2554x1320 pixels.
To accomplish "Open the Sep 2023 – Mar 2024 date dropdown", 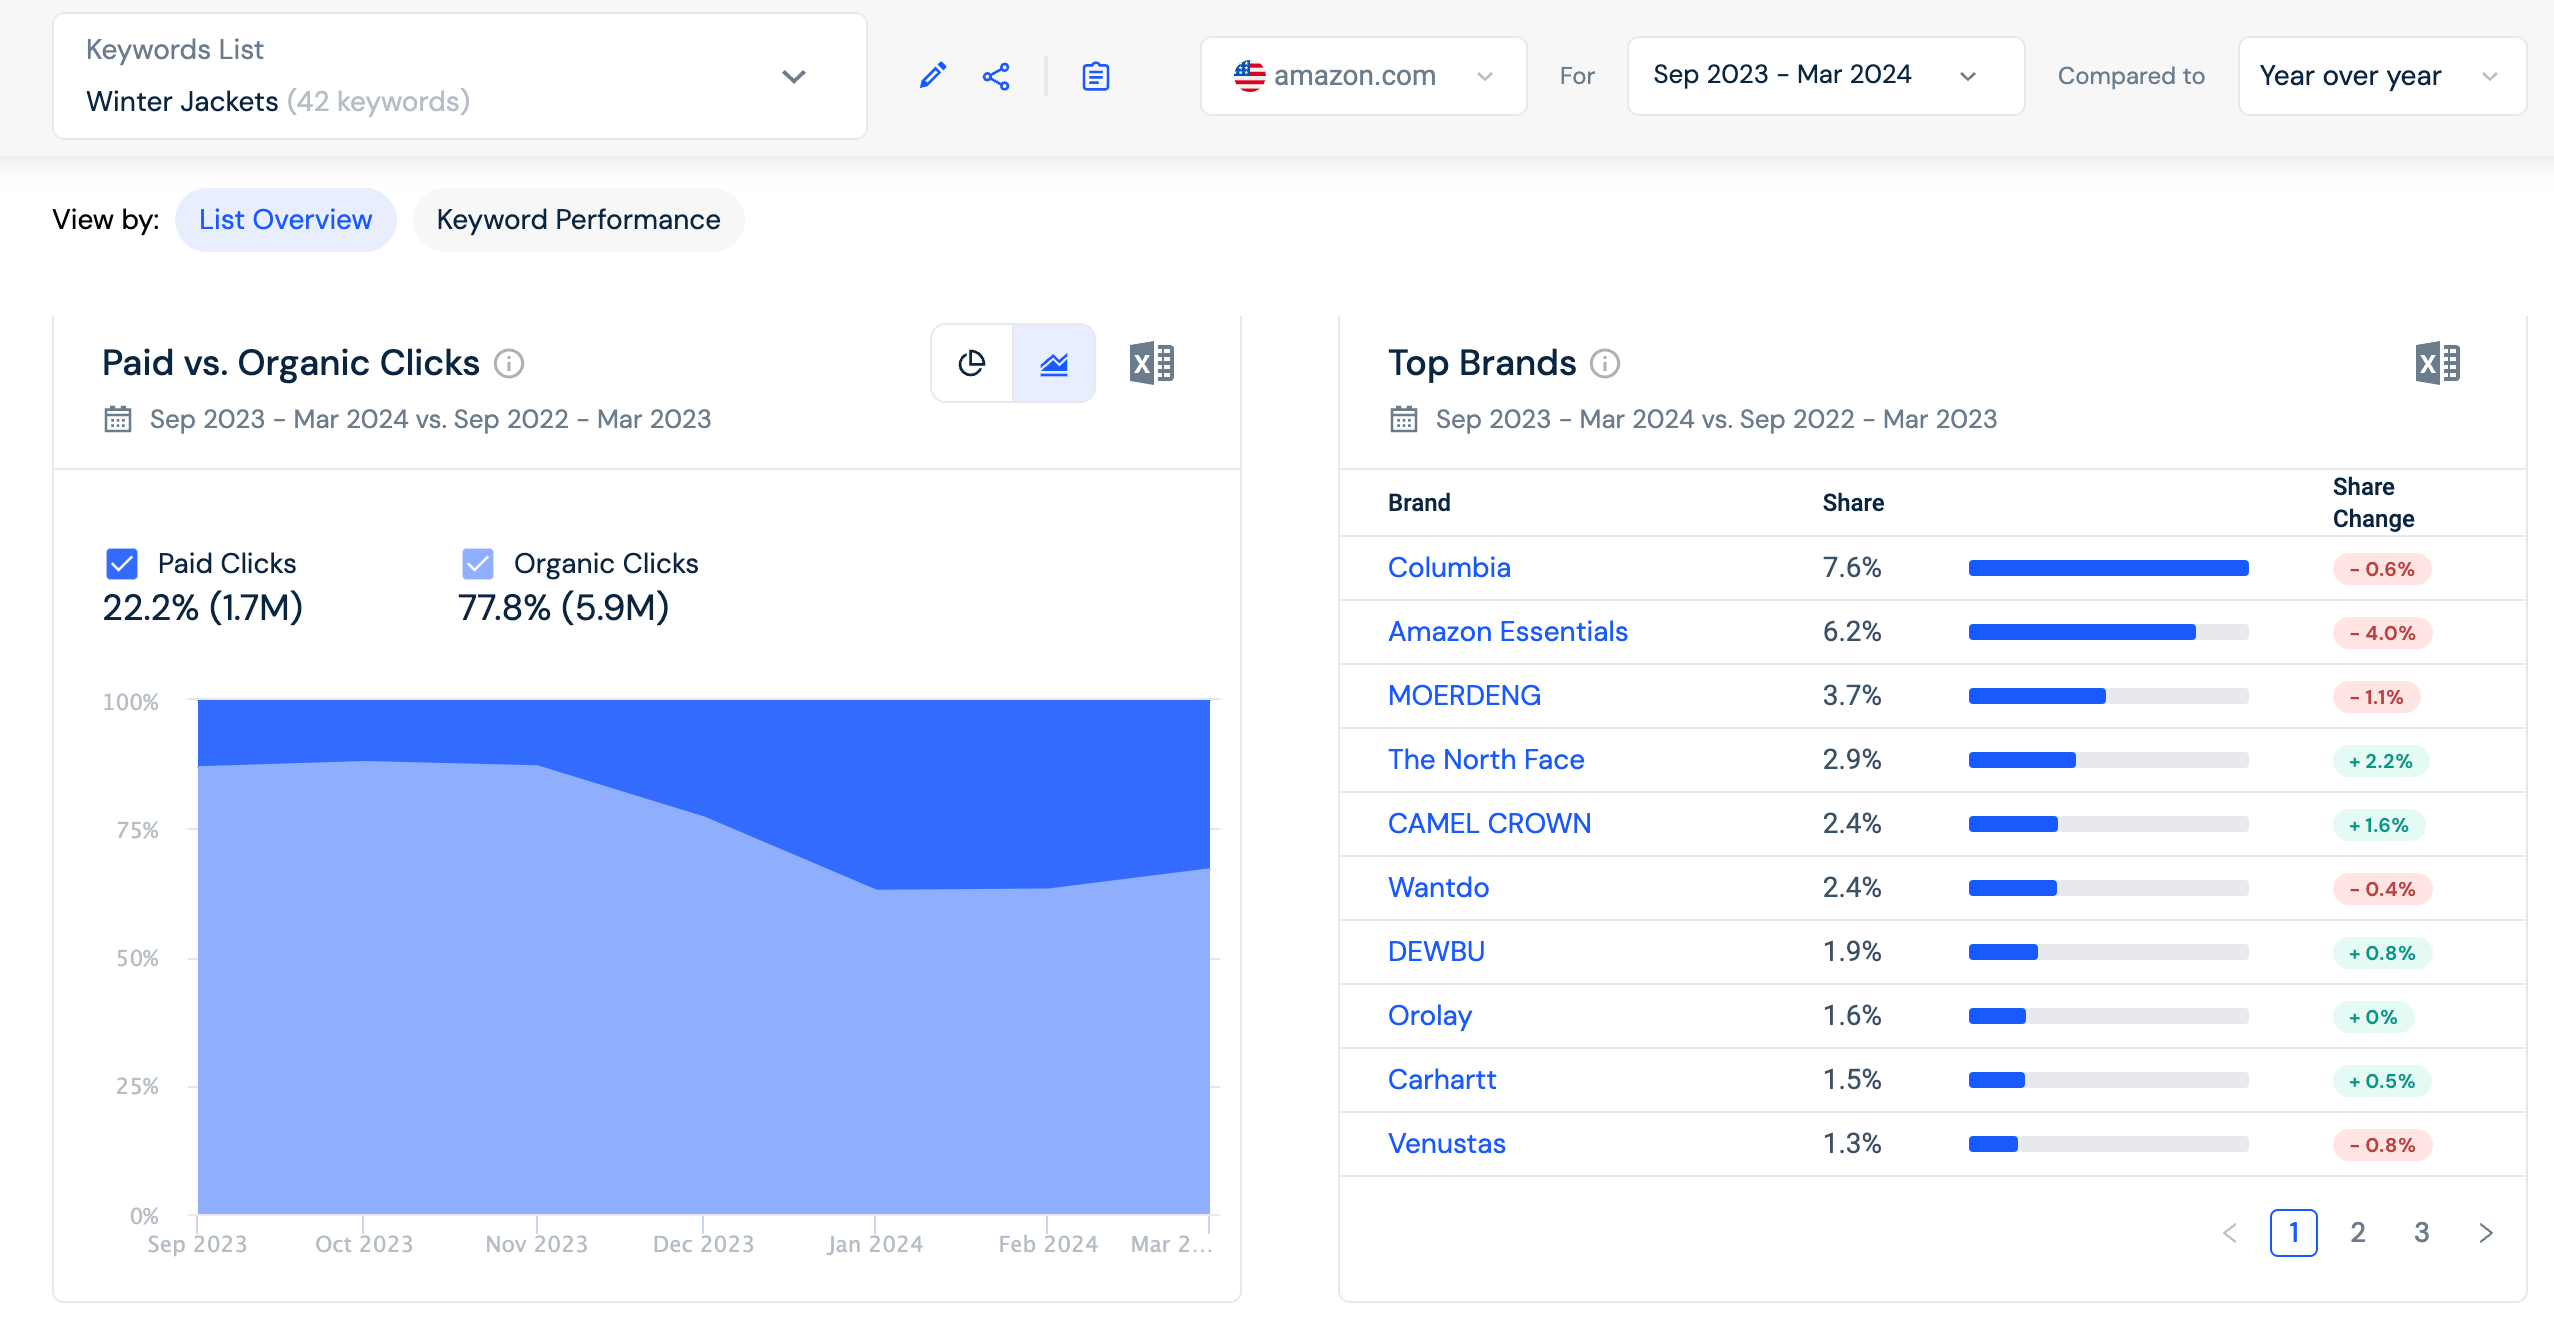I will point(1826,76).
